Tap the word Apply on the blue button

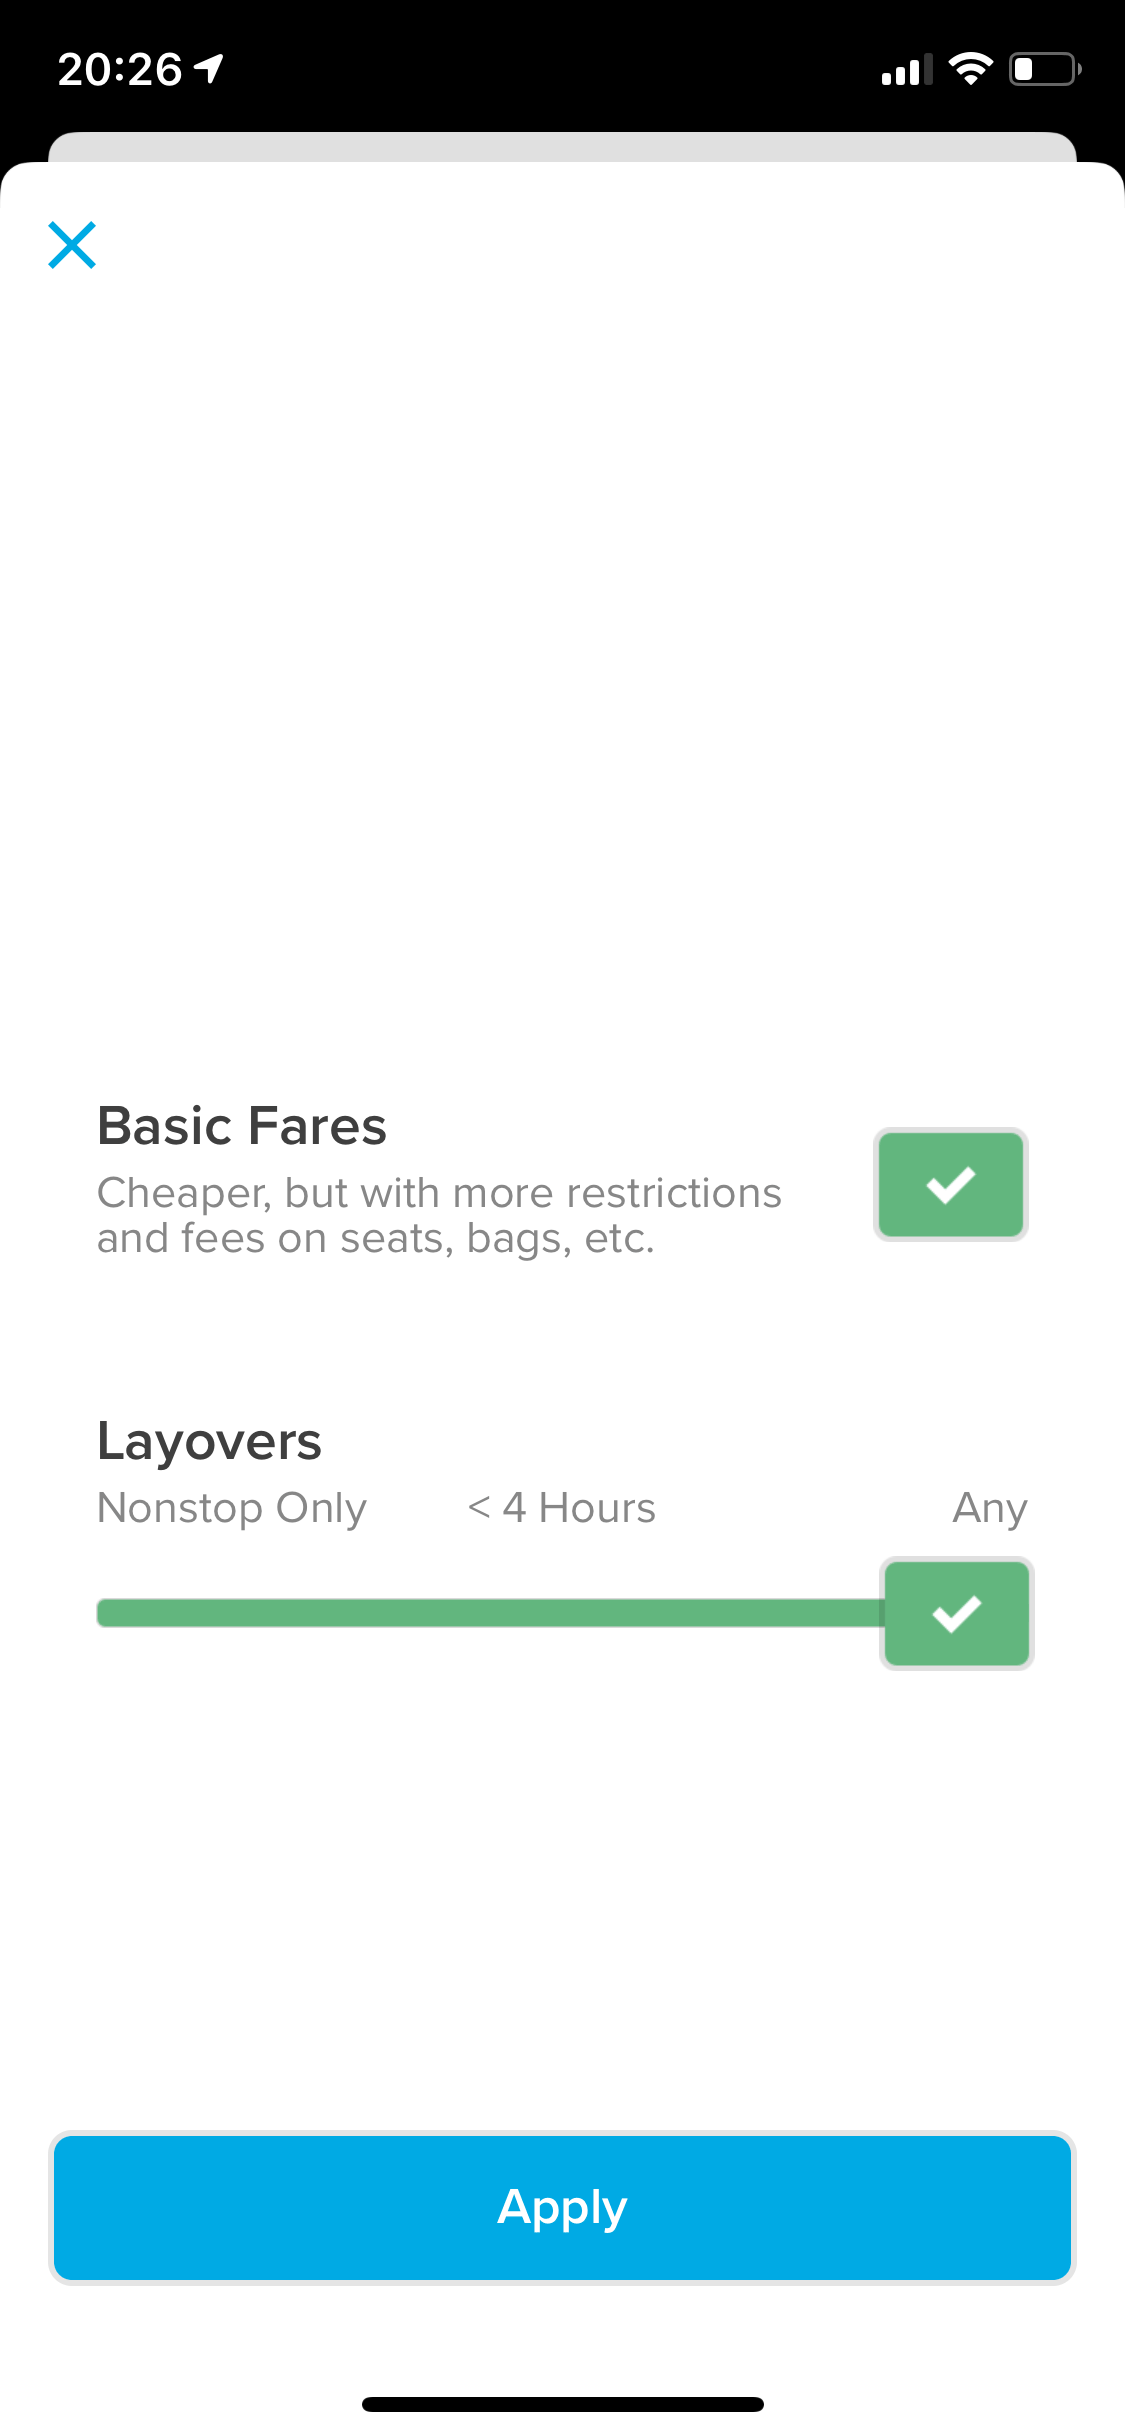point(562,2208)
